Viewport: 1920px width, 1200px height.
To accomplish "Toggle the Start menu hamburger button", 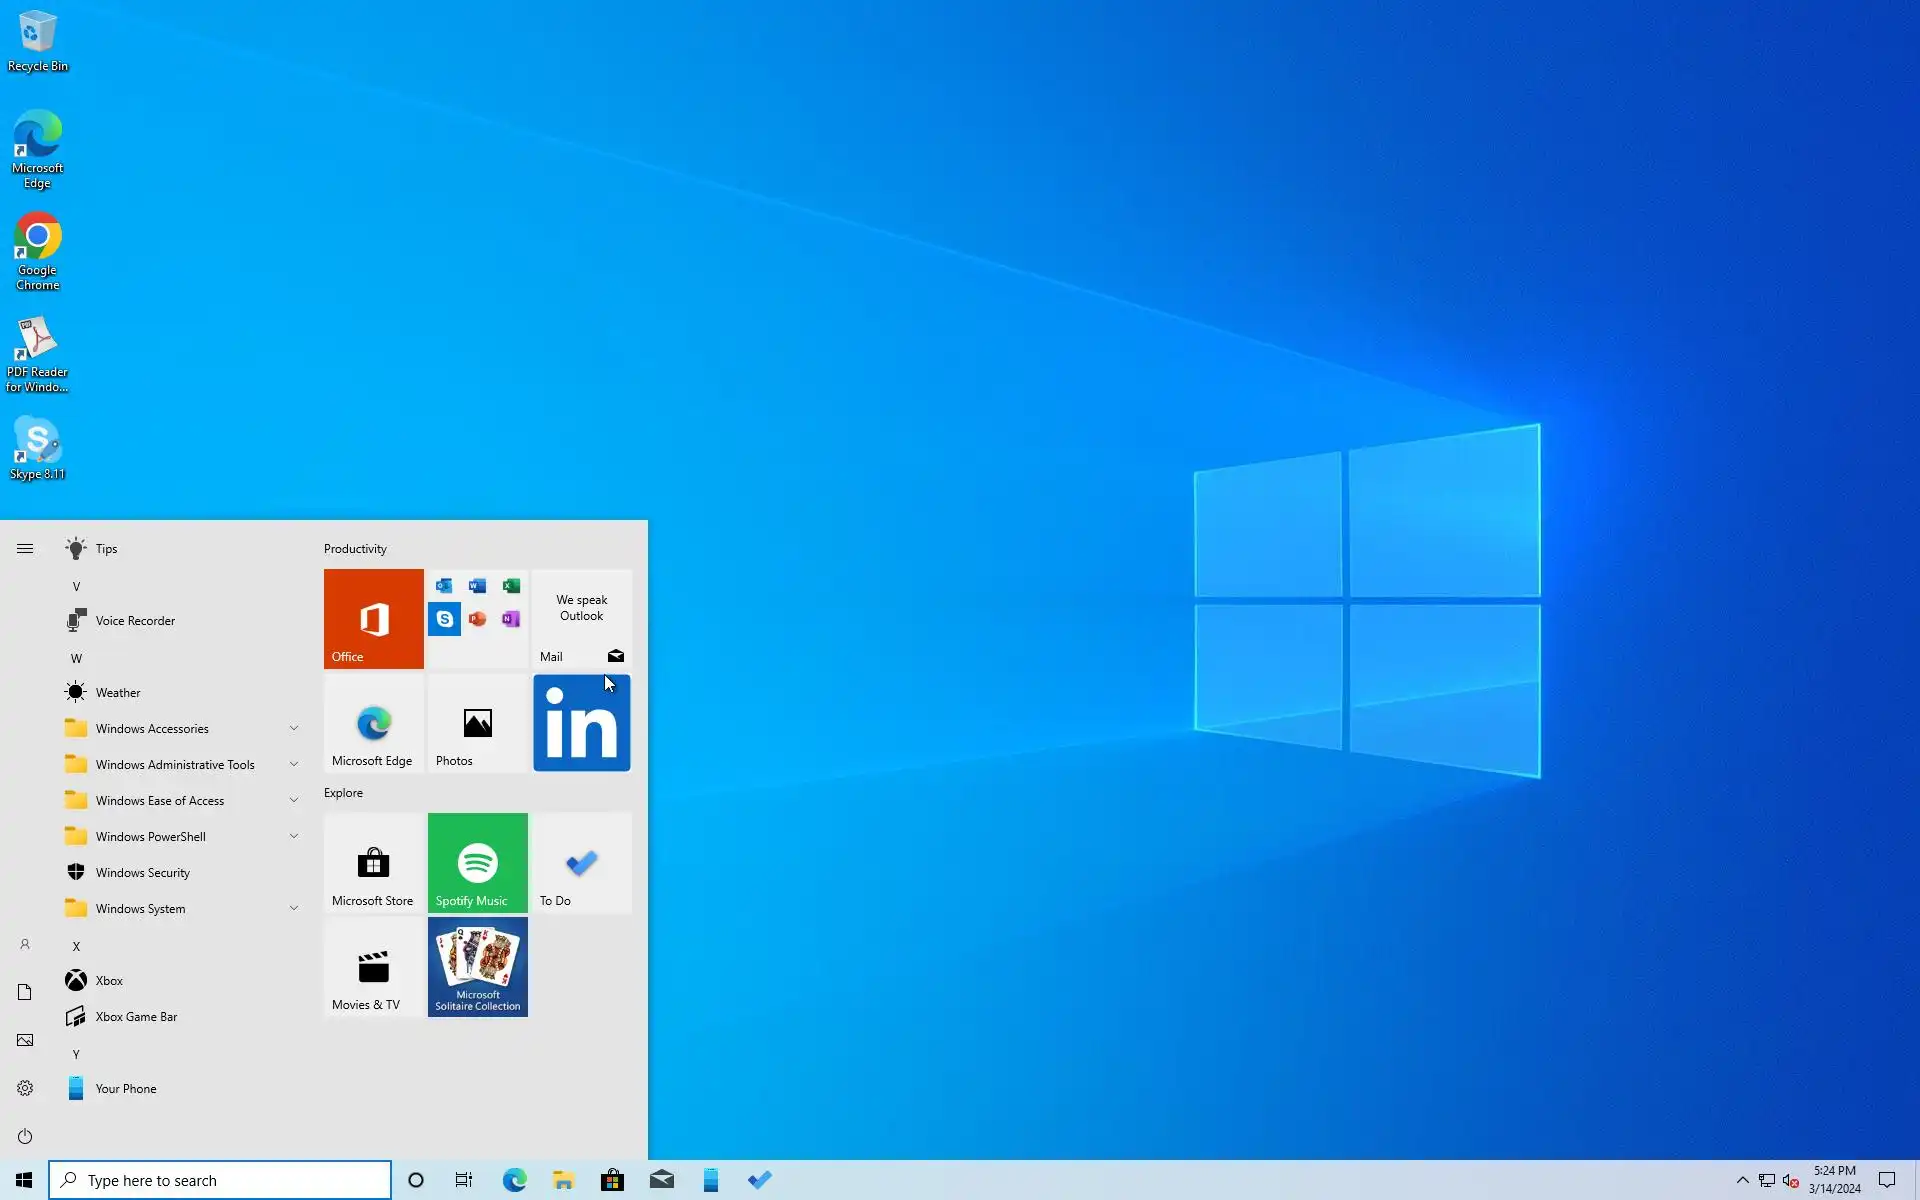I will 25,548.
